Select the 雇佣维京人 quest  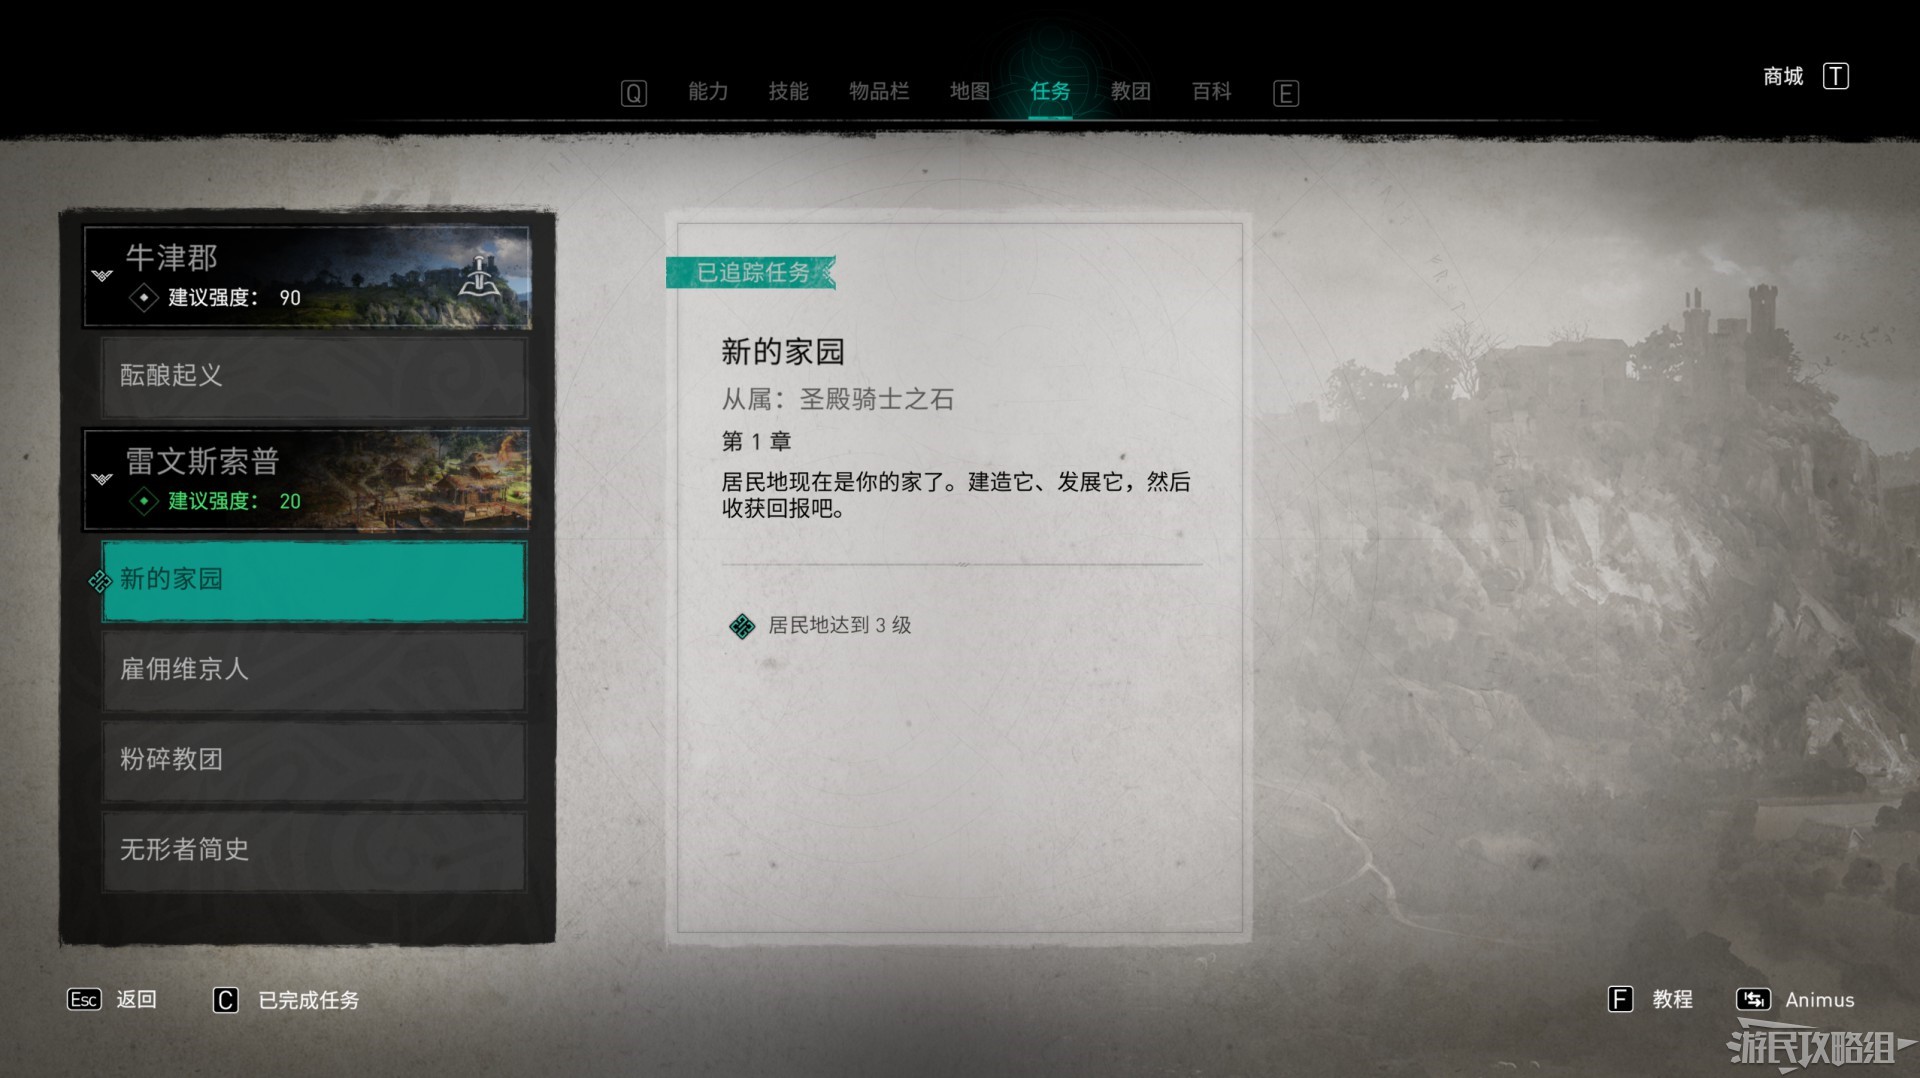314,670
